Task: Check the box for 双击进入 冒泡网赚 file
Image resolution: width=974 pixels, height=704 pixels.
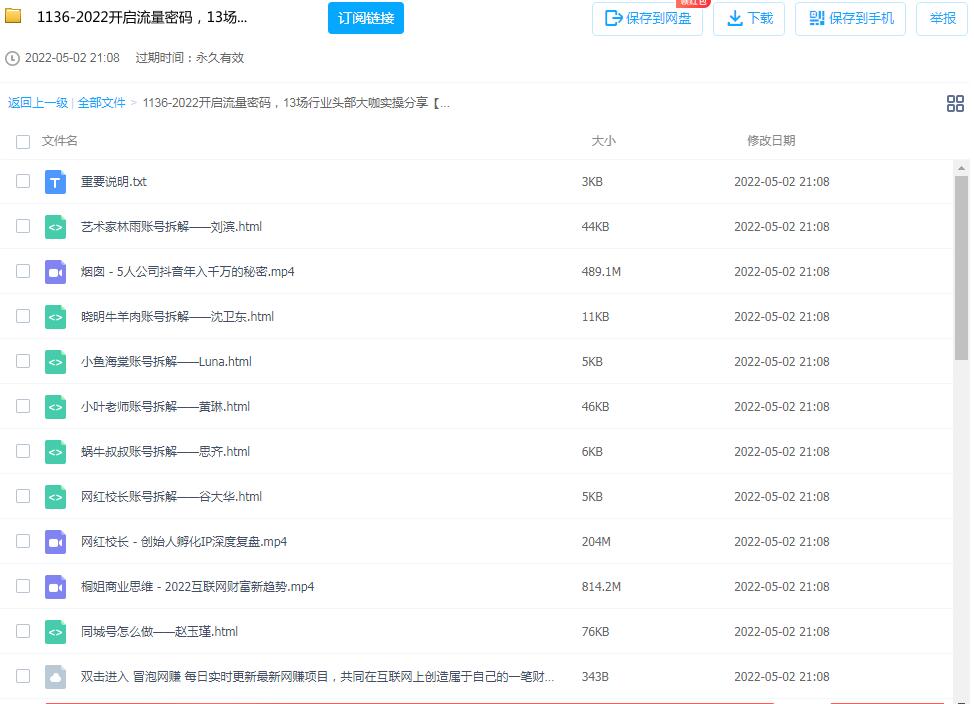Action: (23, 676)
